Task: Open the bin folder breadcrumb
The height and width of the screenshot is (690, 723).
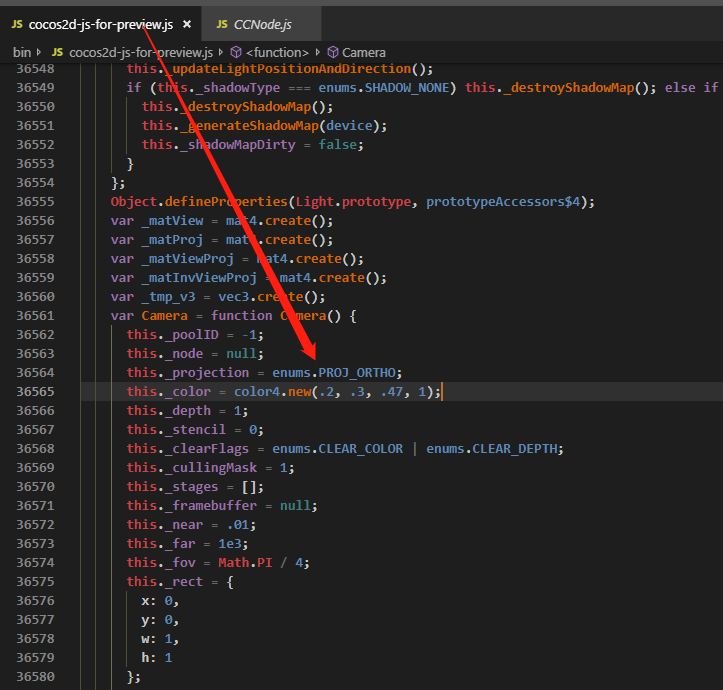Action: [x=21, y=51]
